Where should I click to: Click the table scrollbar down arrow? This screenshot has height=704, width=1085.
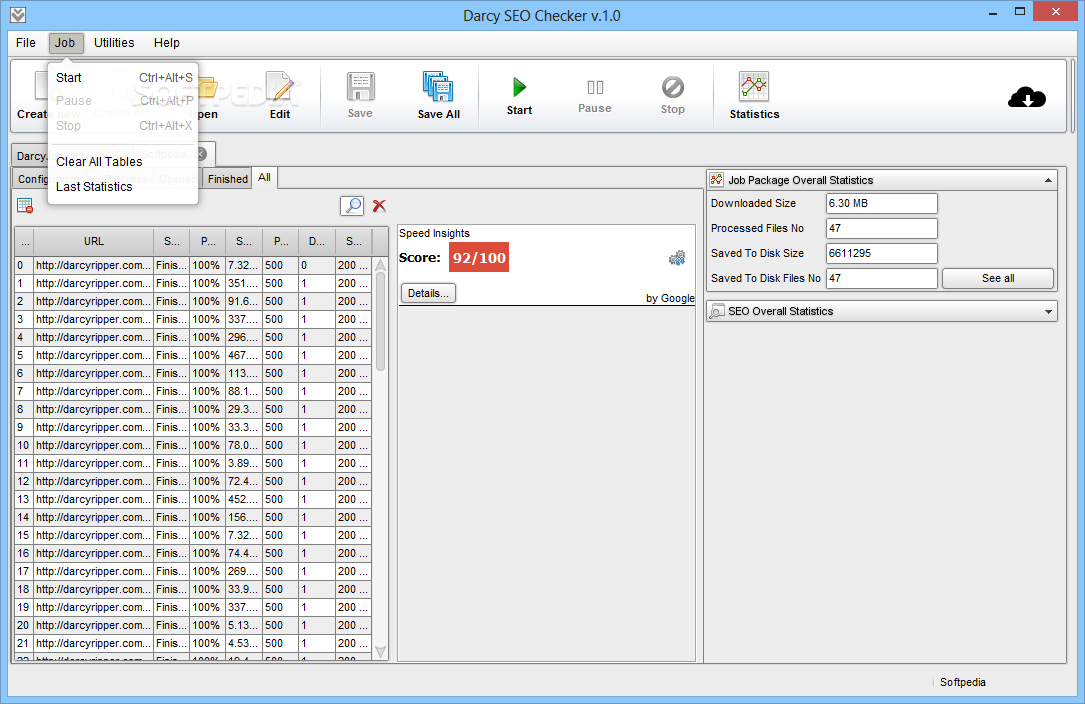click(381, 651)
